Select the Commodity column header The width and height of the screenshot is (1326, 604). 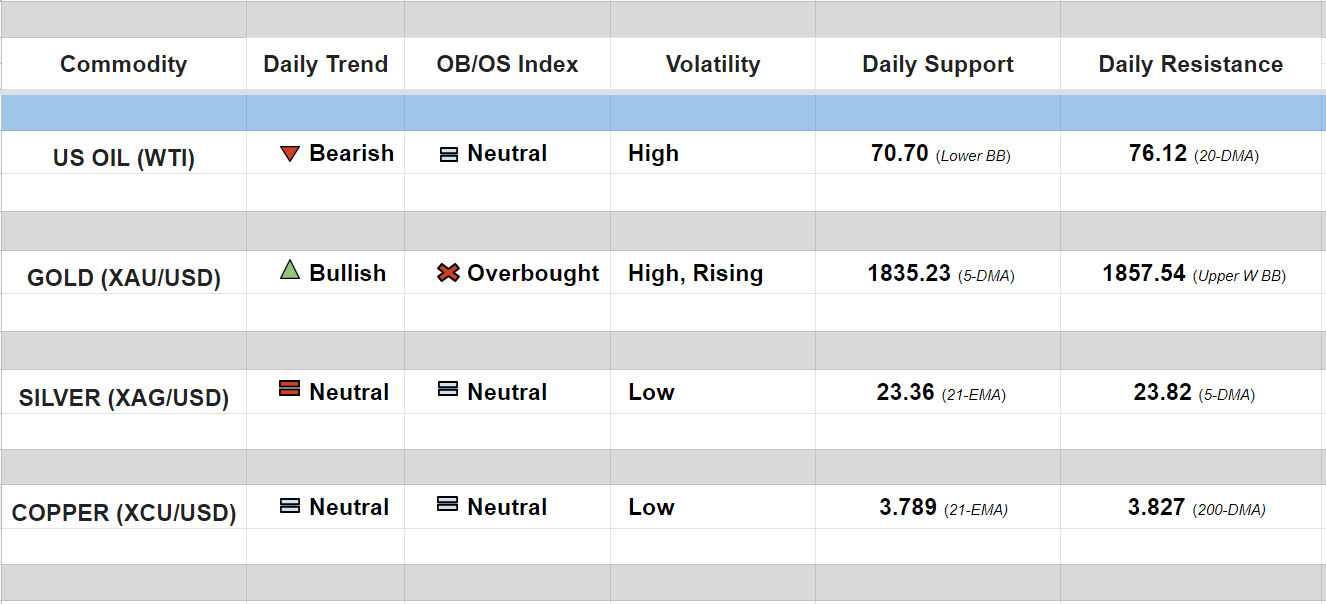click(123, 64)
